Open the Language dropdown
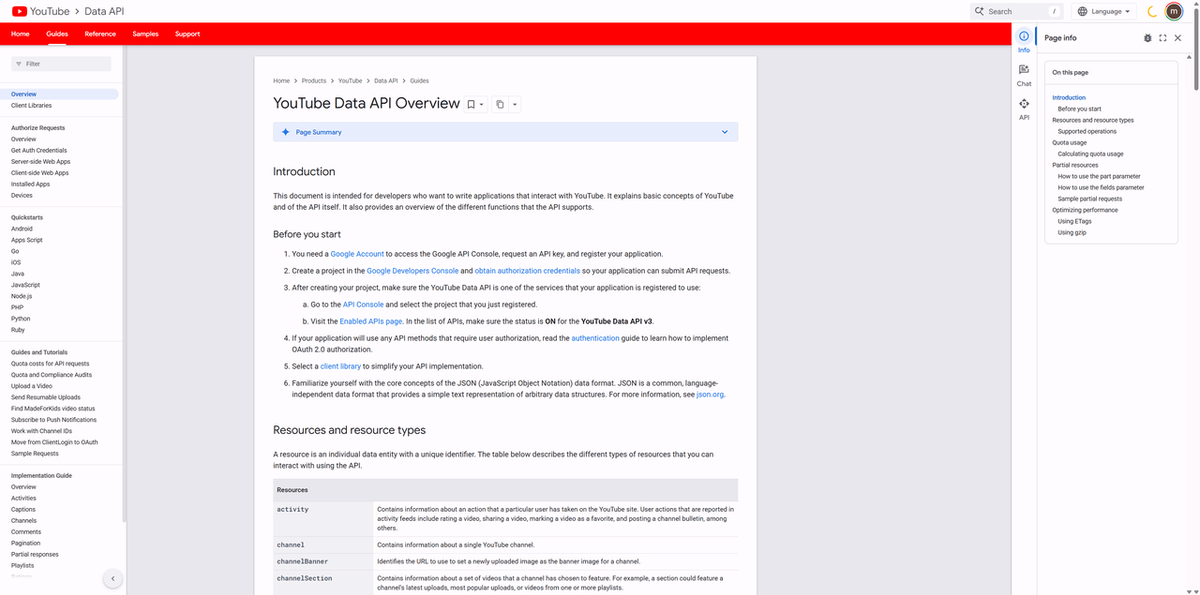 pyautogui.click(x=1105, y=11)
